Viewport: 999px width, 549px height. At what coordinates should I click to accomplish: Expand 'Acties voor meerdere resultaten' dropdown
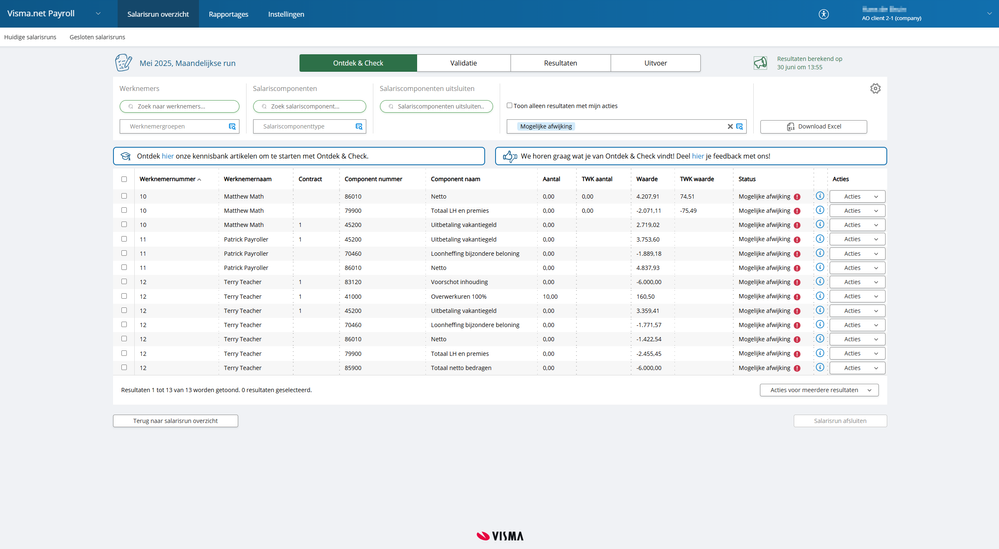(819, 390)
